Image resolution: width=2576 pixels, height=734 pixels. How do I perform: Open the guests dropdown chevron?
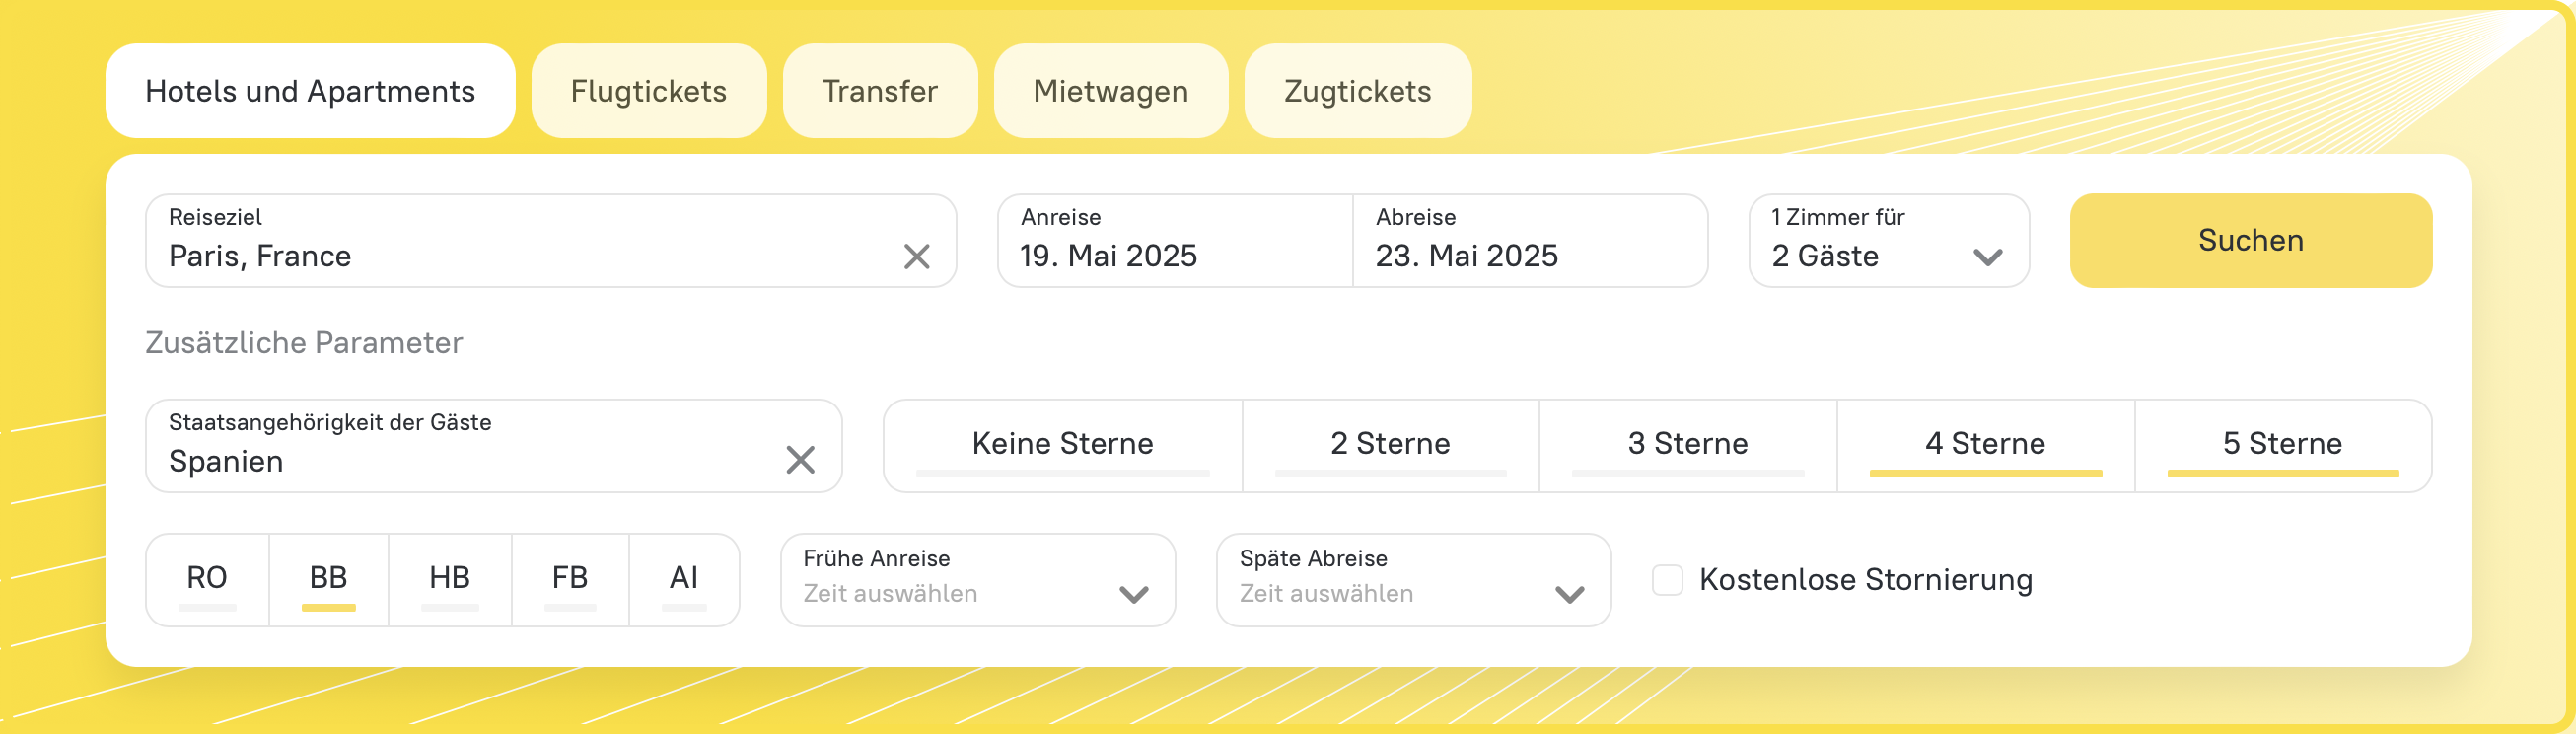(x=1987, y=257)
